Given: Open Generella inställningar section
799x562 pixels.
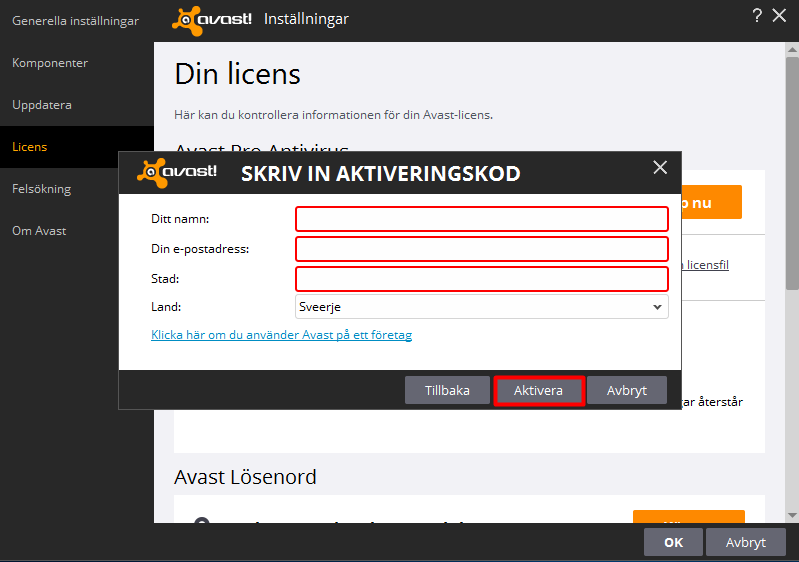Looking at the screenshot, I should click(x=75, y=21).
